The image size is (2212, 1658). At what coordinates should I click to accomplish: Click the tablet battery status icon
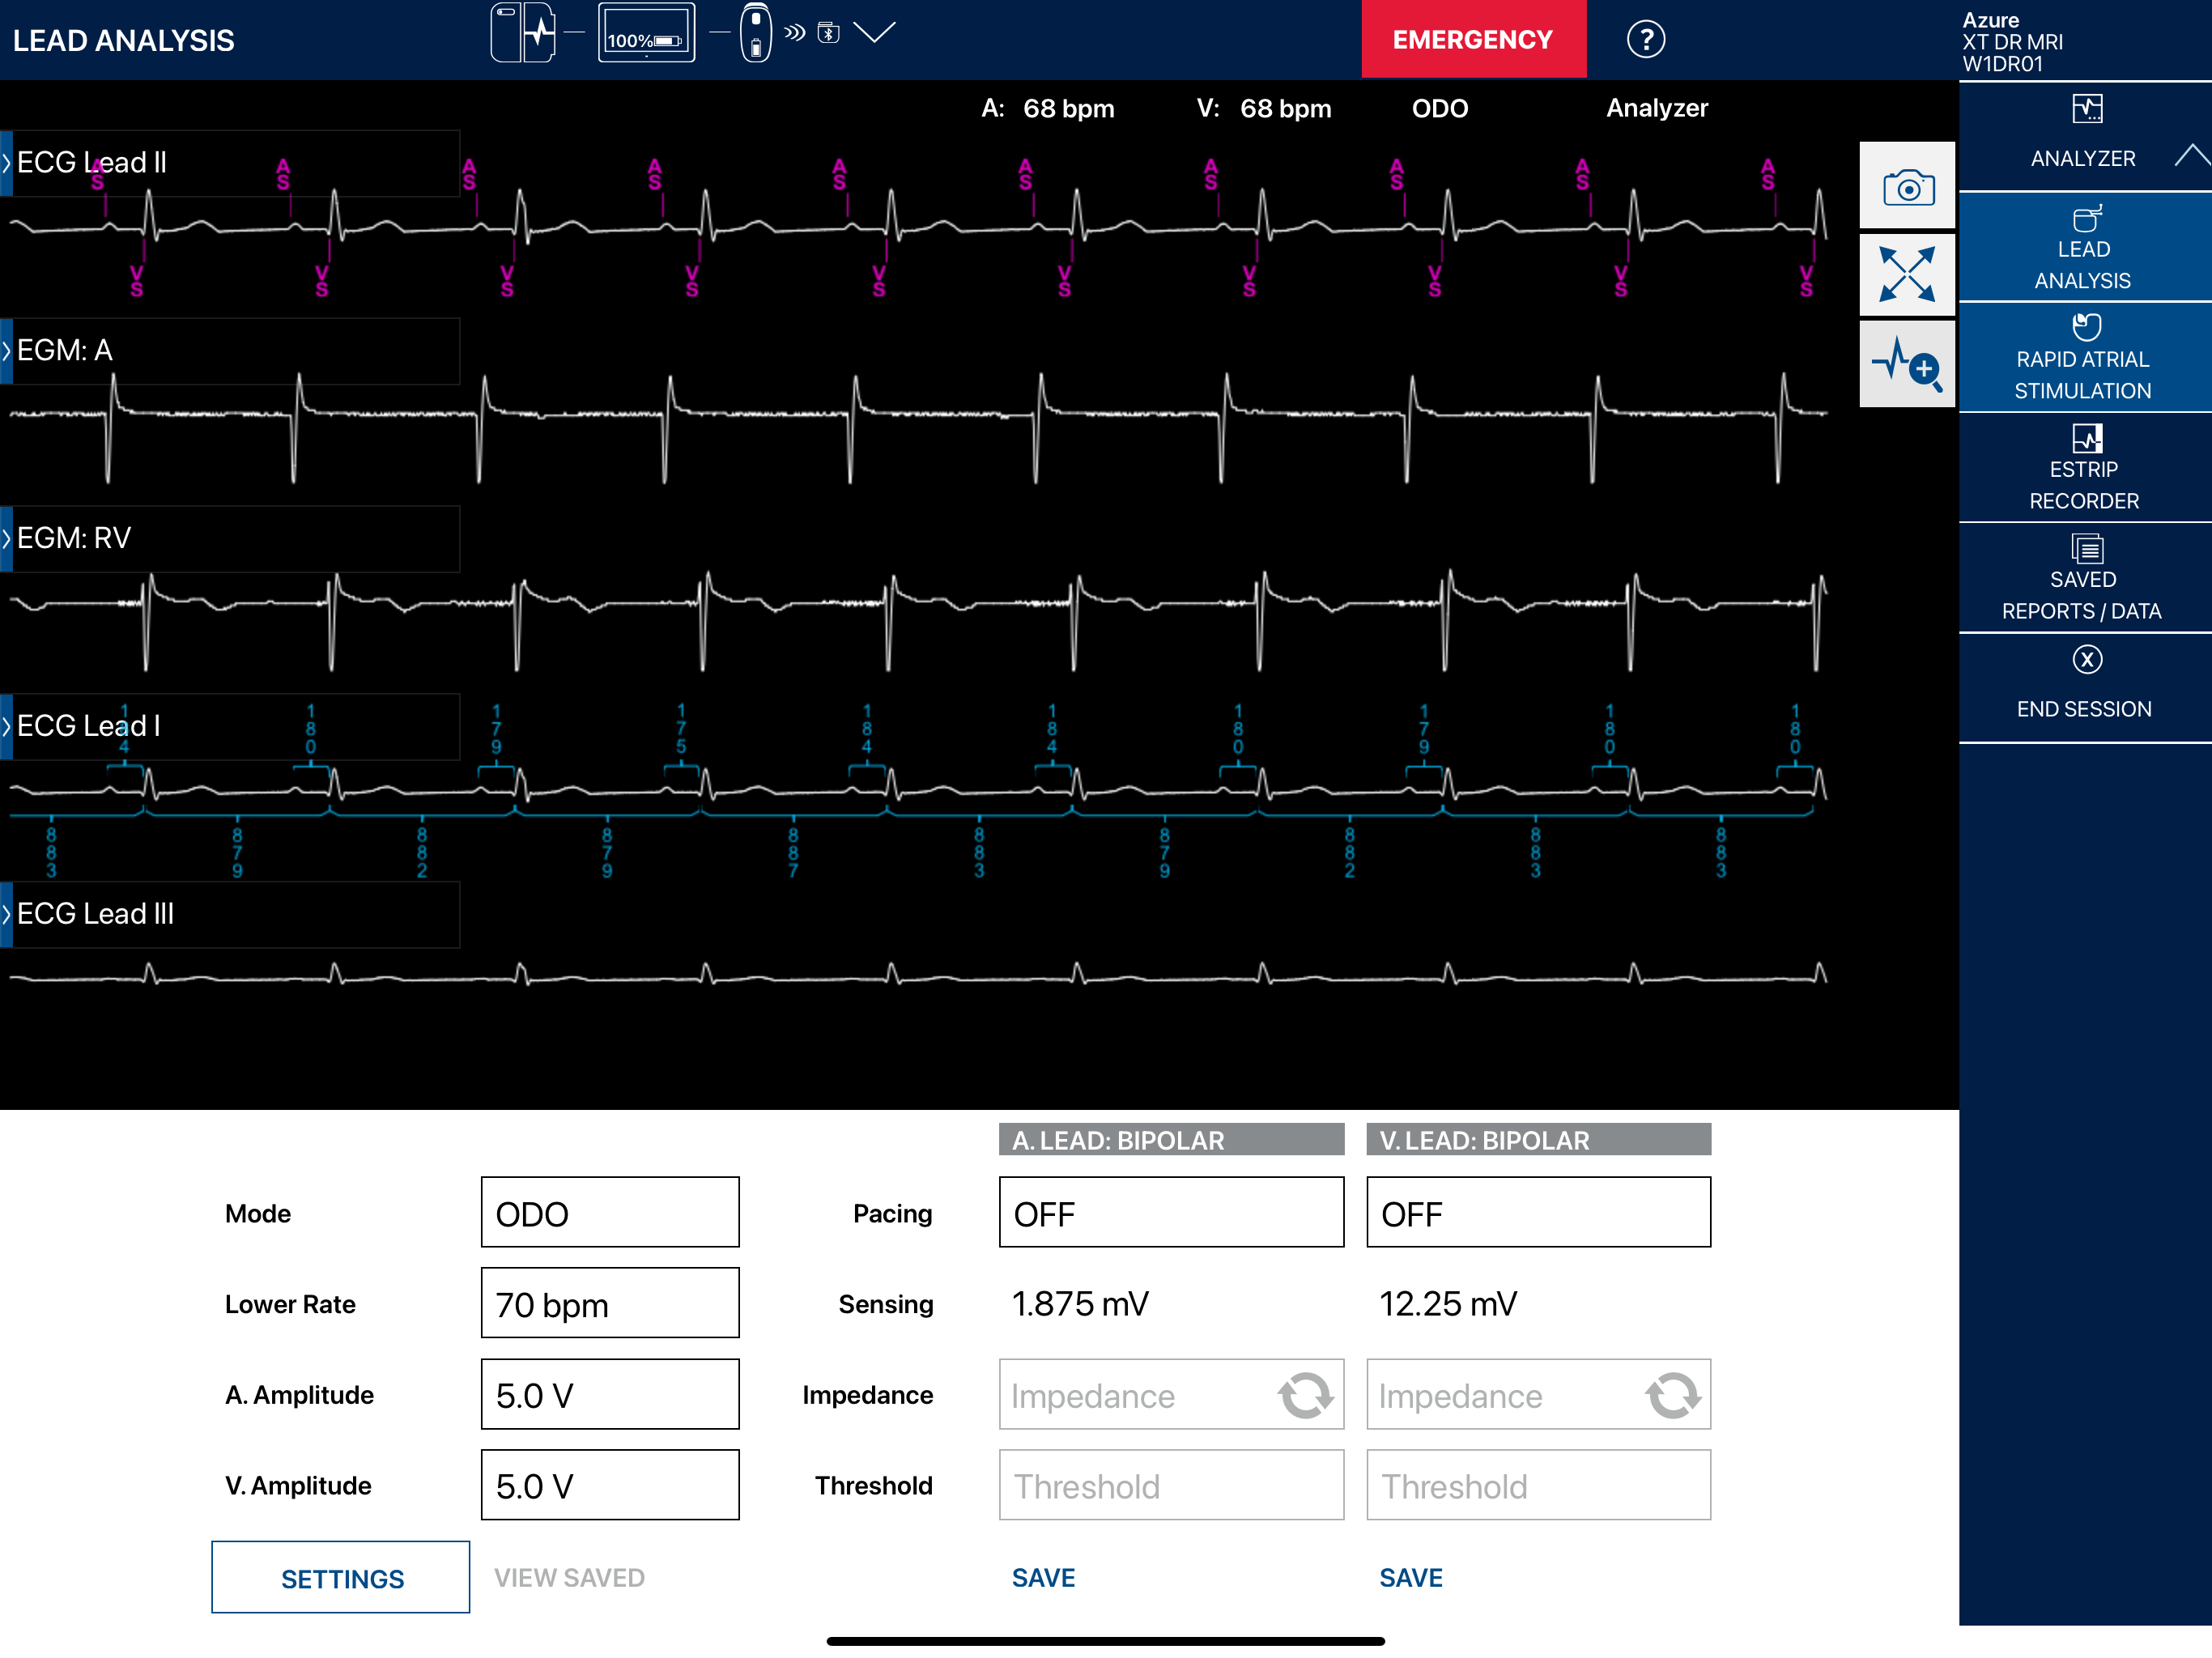pos(646,34)
